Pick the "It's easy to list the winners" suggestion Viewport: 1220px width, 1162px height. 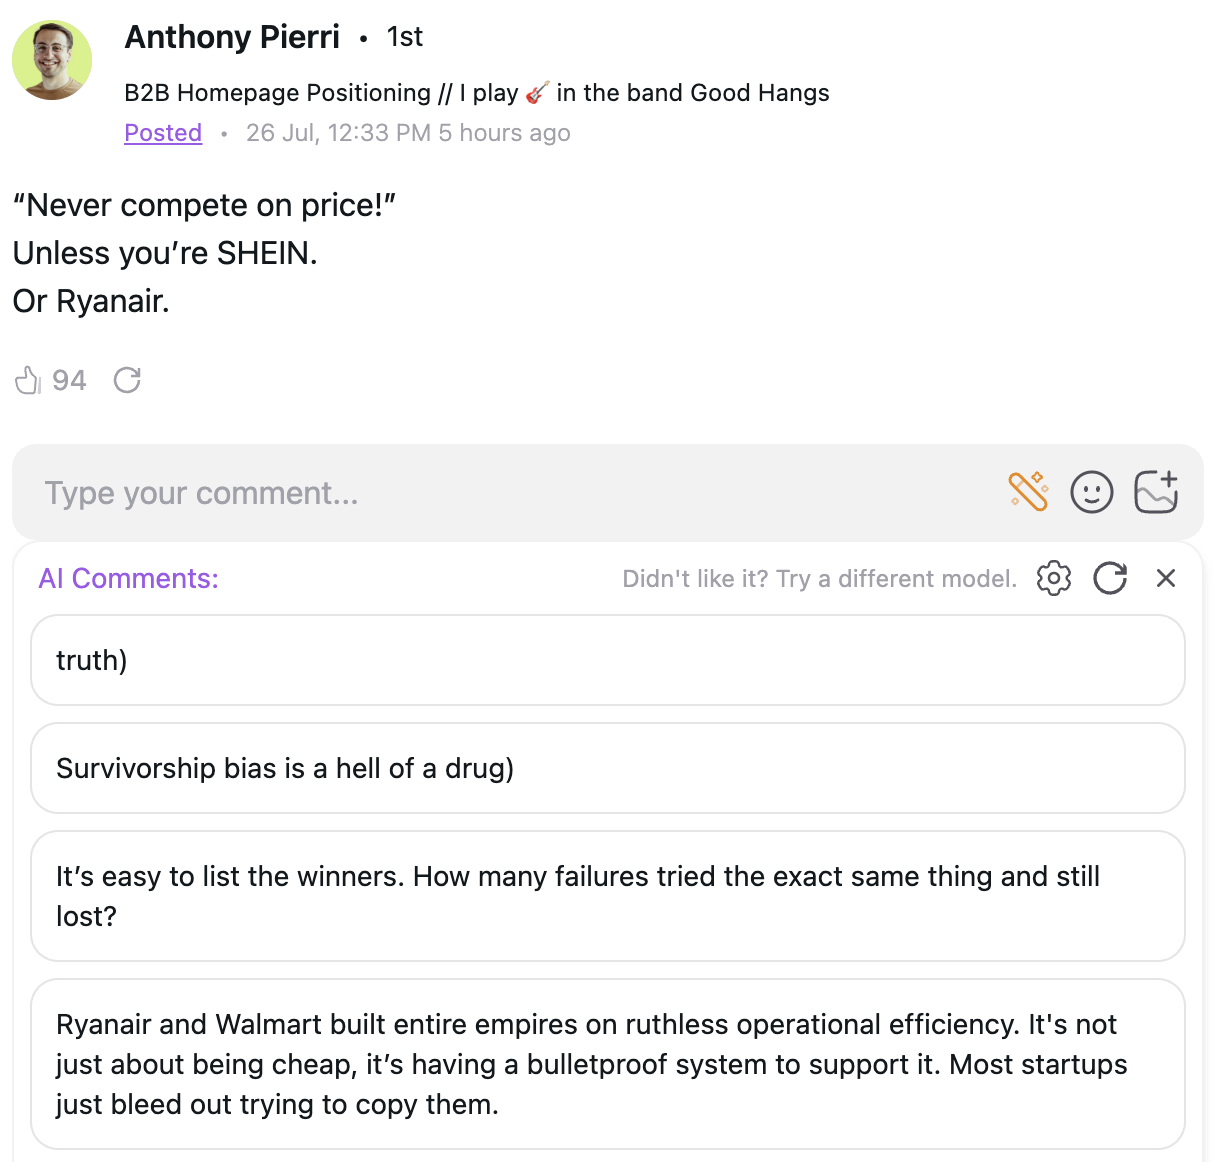tap(607, 896)
